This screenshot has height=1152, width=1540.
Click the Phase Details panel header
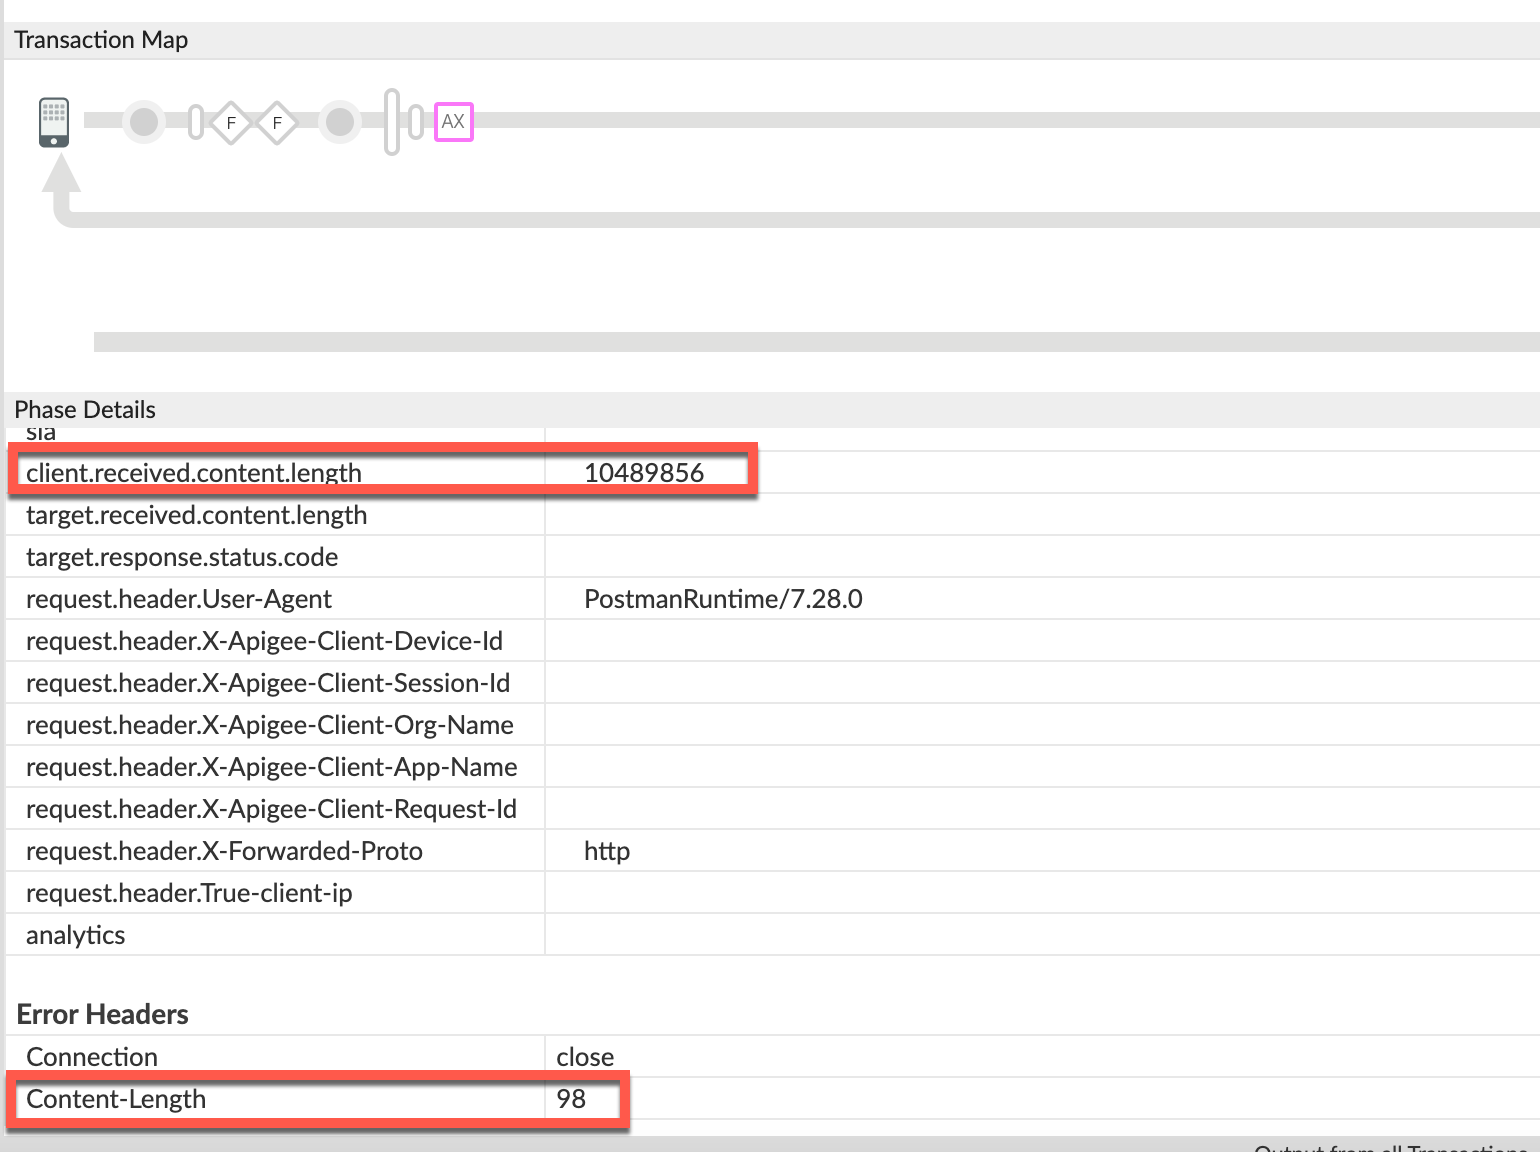85,410
